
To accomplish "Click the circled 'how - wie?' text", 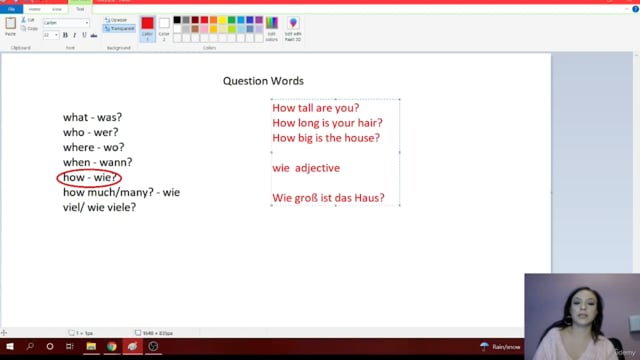I will point(89,178).
